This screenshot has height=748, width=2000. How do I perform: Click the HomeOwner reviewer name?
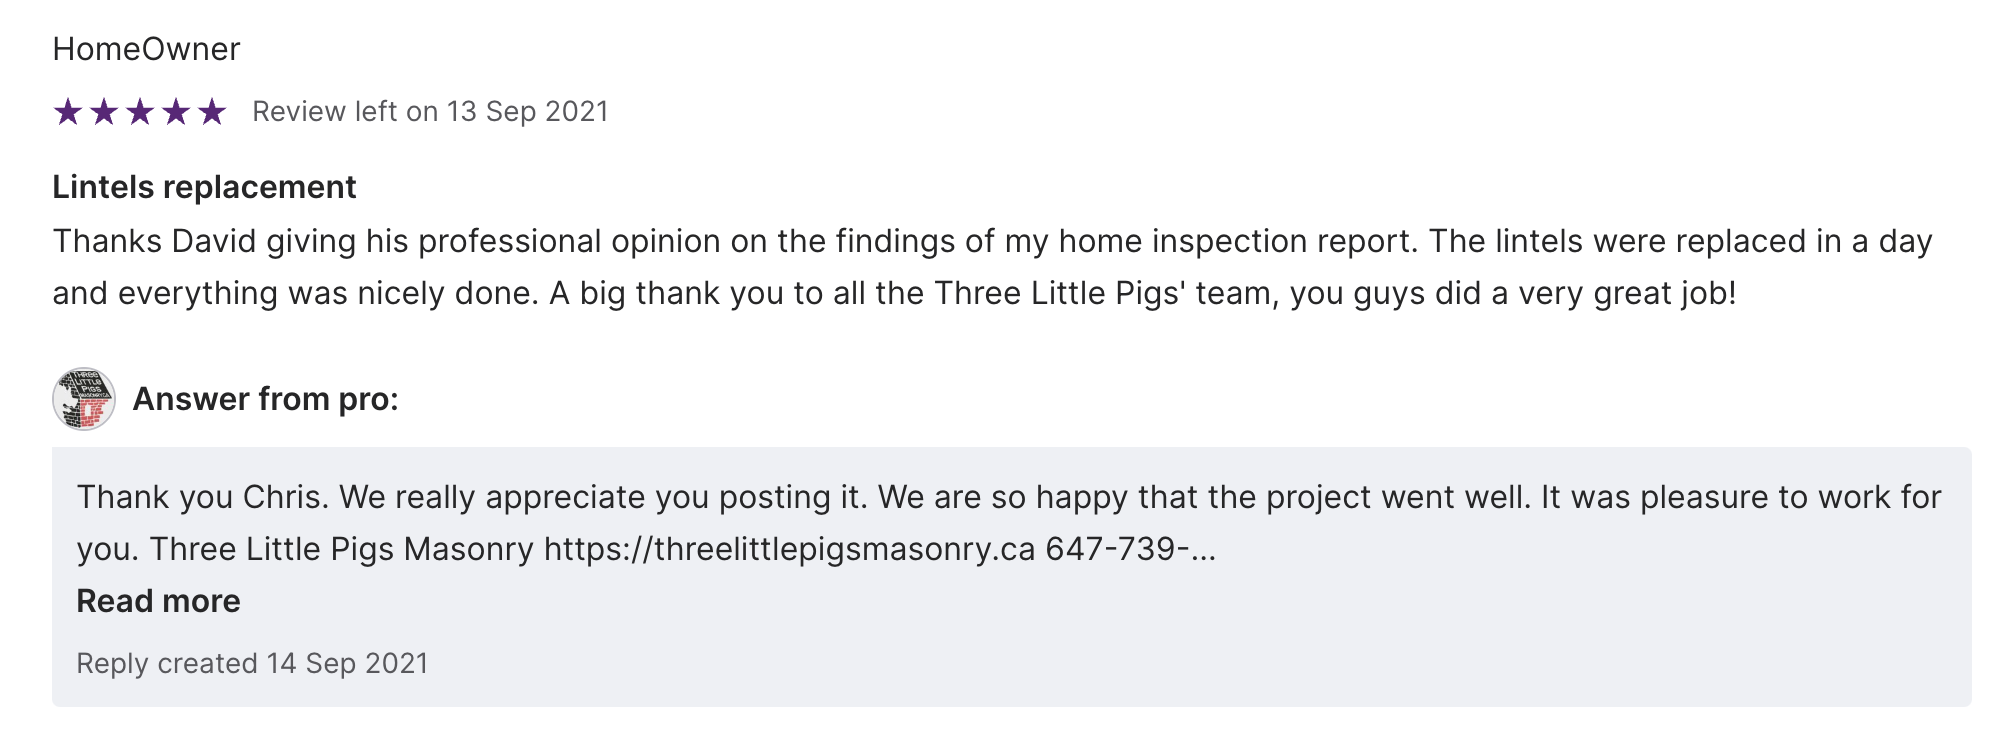(x=146, y=49)
